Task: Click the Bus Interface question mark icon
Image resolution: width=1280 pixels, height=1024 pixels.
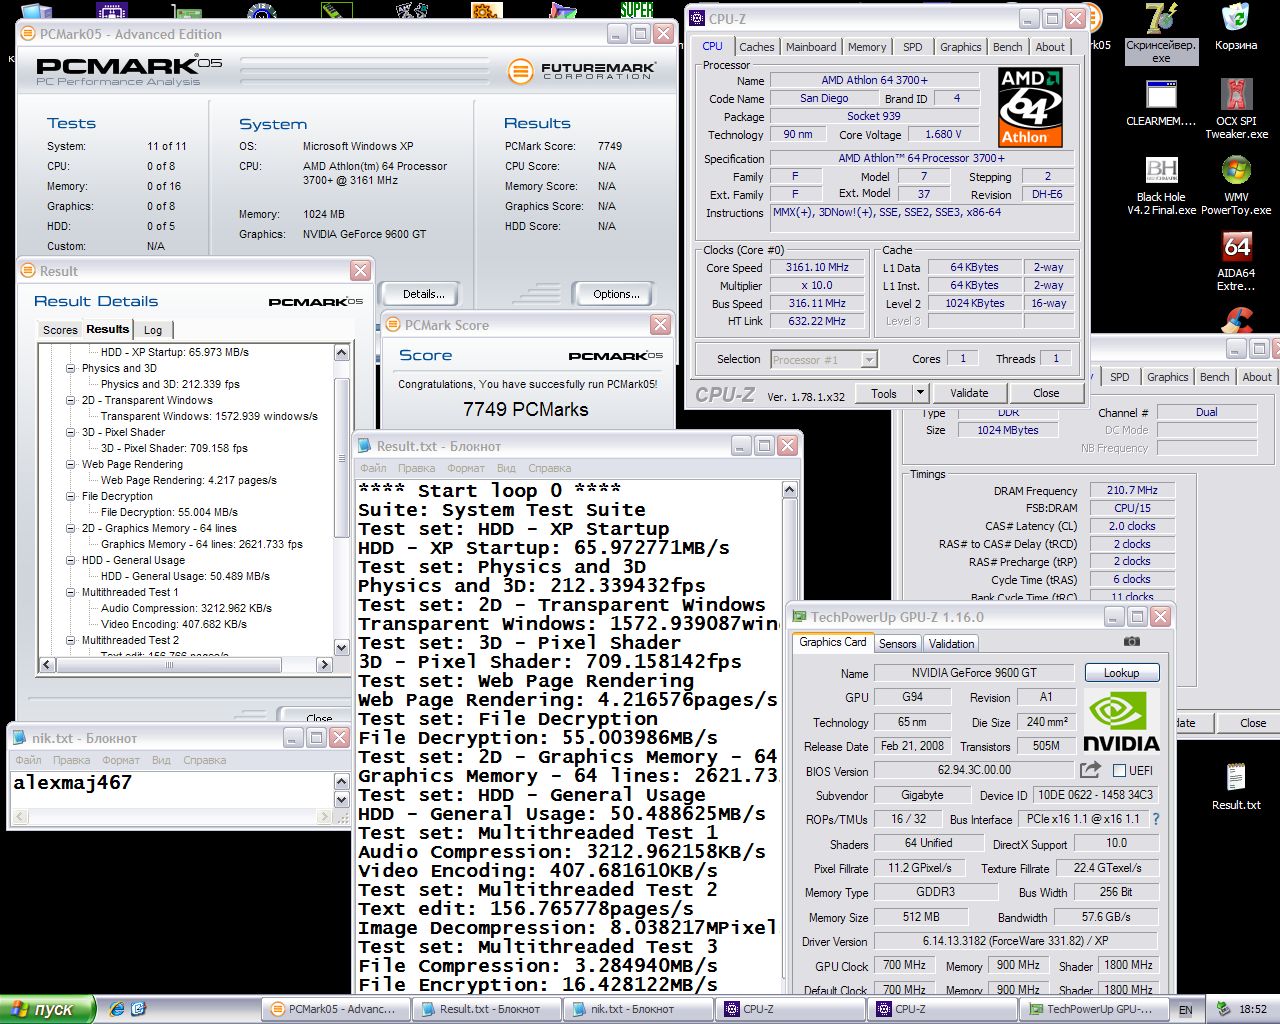Action: (x=1156, y=819)
